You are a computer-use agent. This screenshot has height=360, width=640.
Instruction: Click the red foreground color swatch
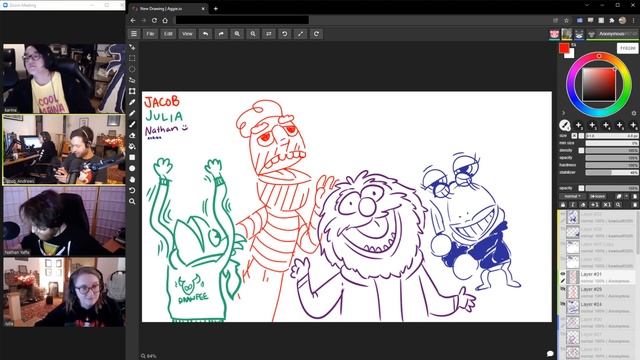tap(564, 48)
